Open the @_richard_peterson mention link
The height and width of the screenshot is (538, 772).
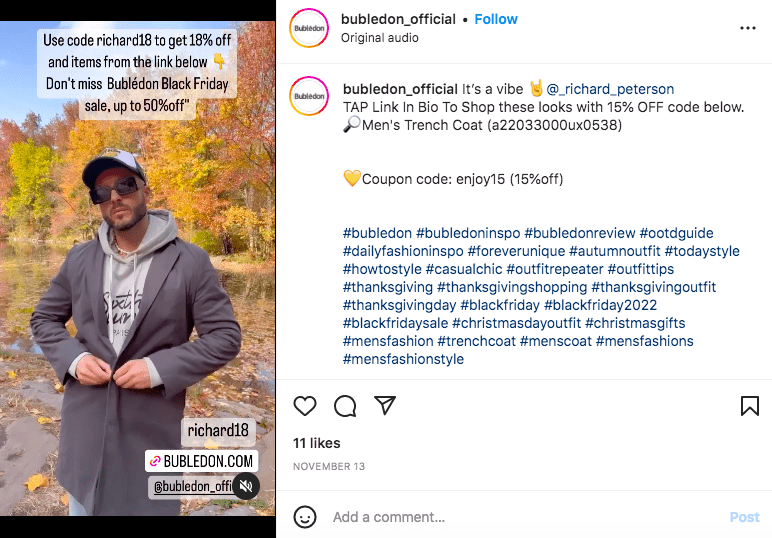[610, 89]
